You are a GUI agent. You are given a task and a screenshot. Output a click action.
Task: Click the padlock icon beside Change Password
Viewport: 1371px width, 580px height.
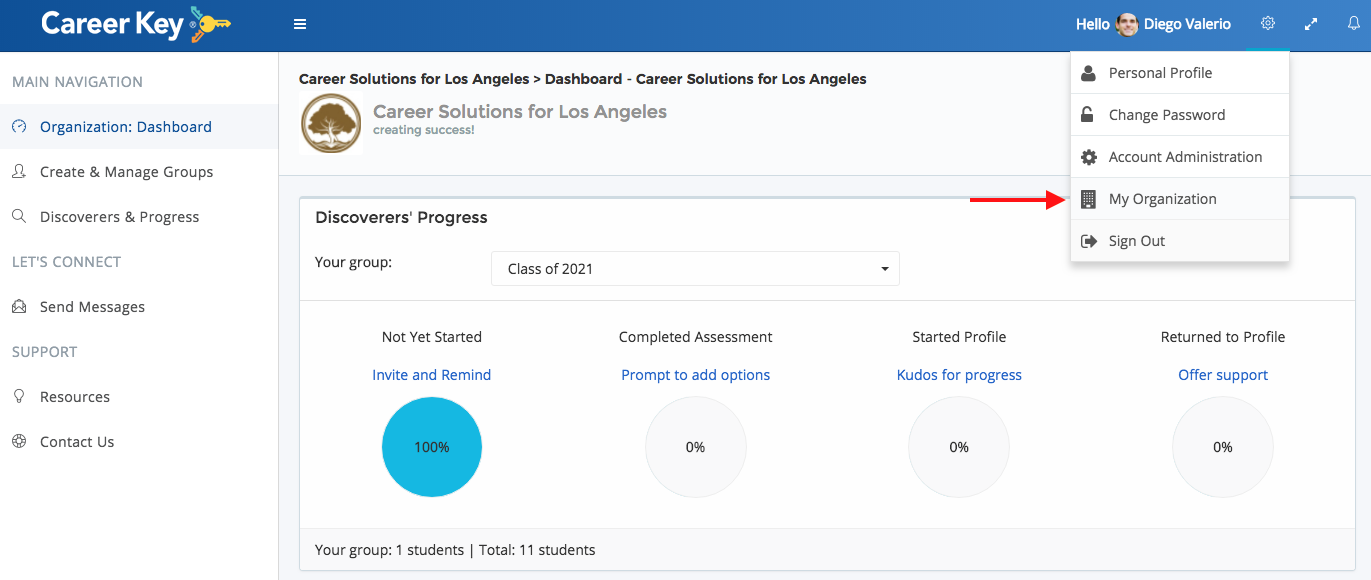1087,115
